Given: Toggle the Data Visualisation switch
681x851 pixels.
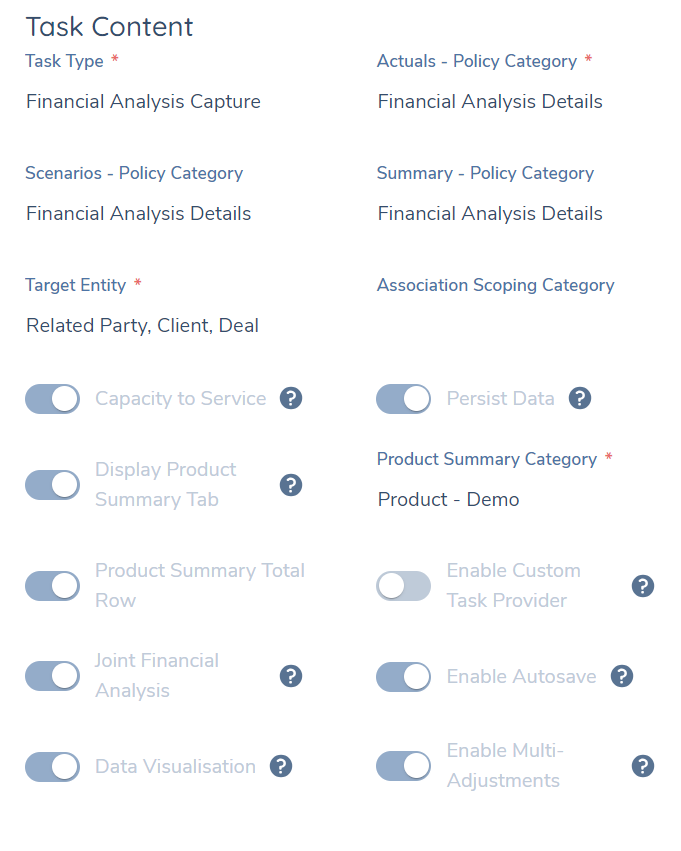Looking at the screenshot, I should pos(52,766).
